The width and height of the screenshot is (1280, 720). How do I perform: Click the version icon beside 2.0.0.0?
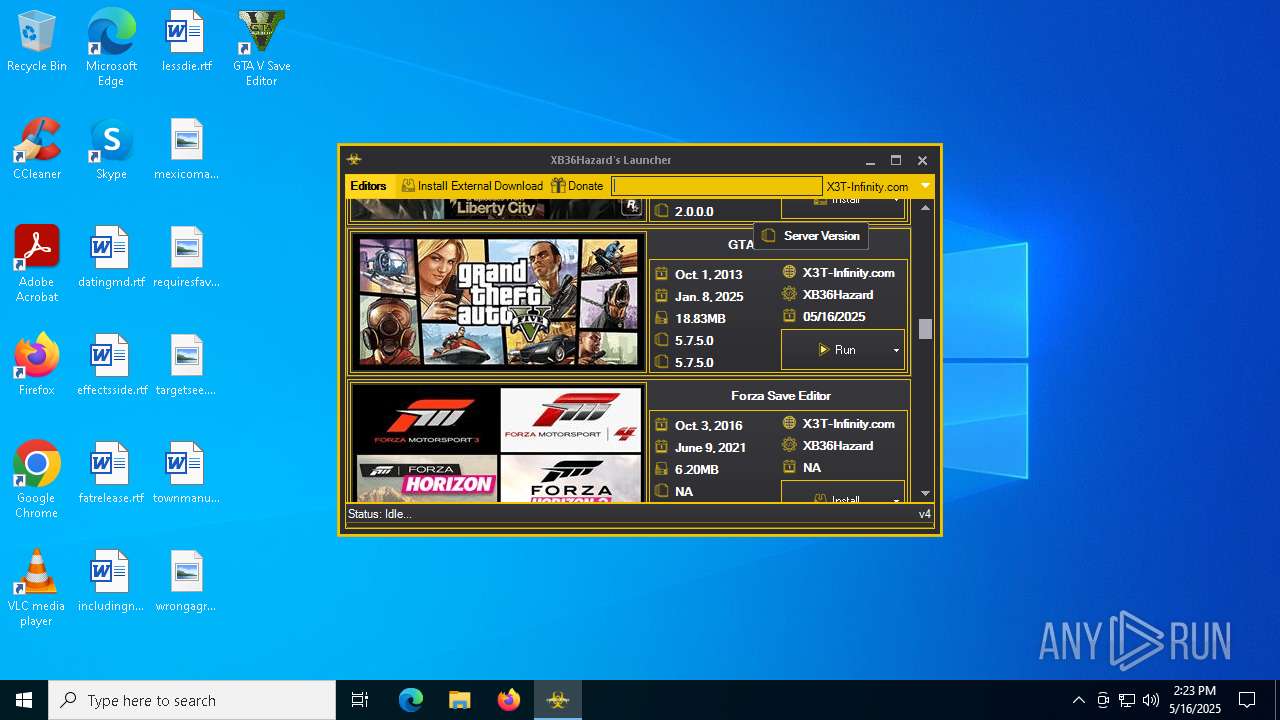661,211
